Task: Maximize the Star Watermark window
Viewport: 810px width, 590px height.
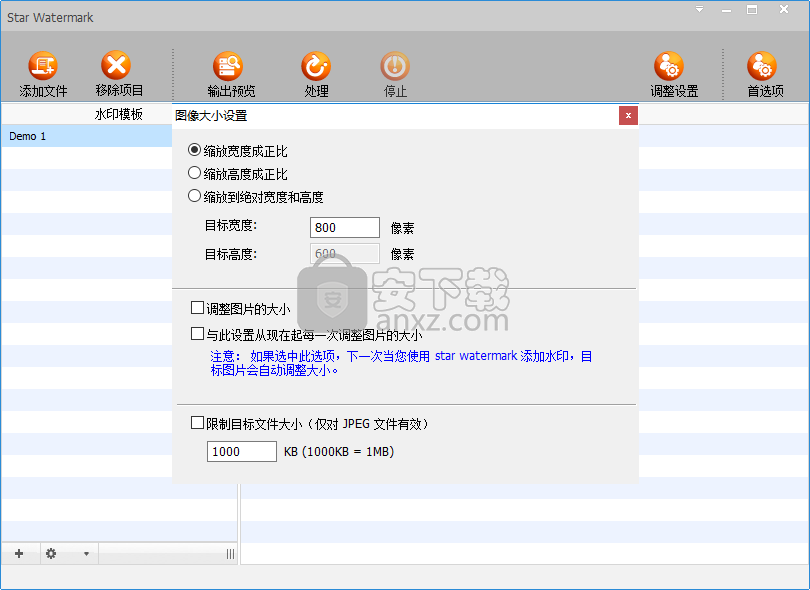Action: pos(752,9)
